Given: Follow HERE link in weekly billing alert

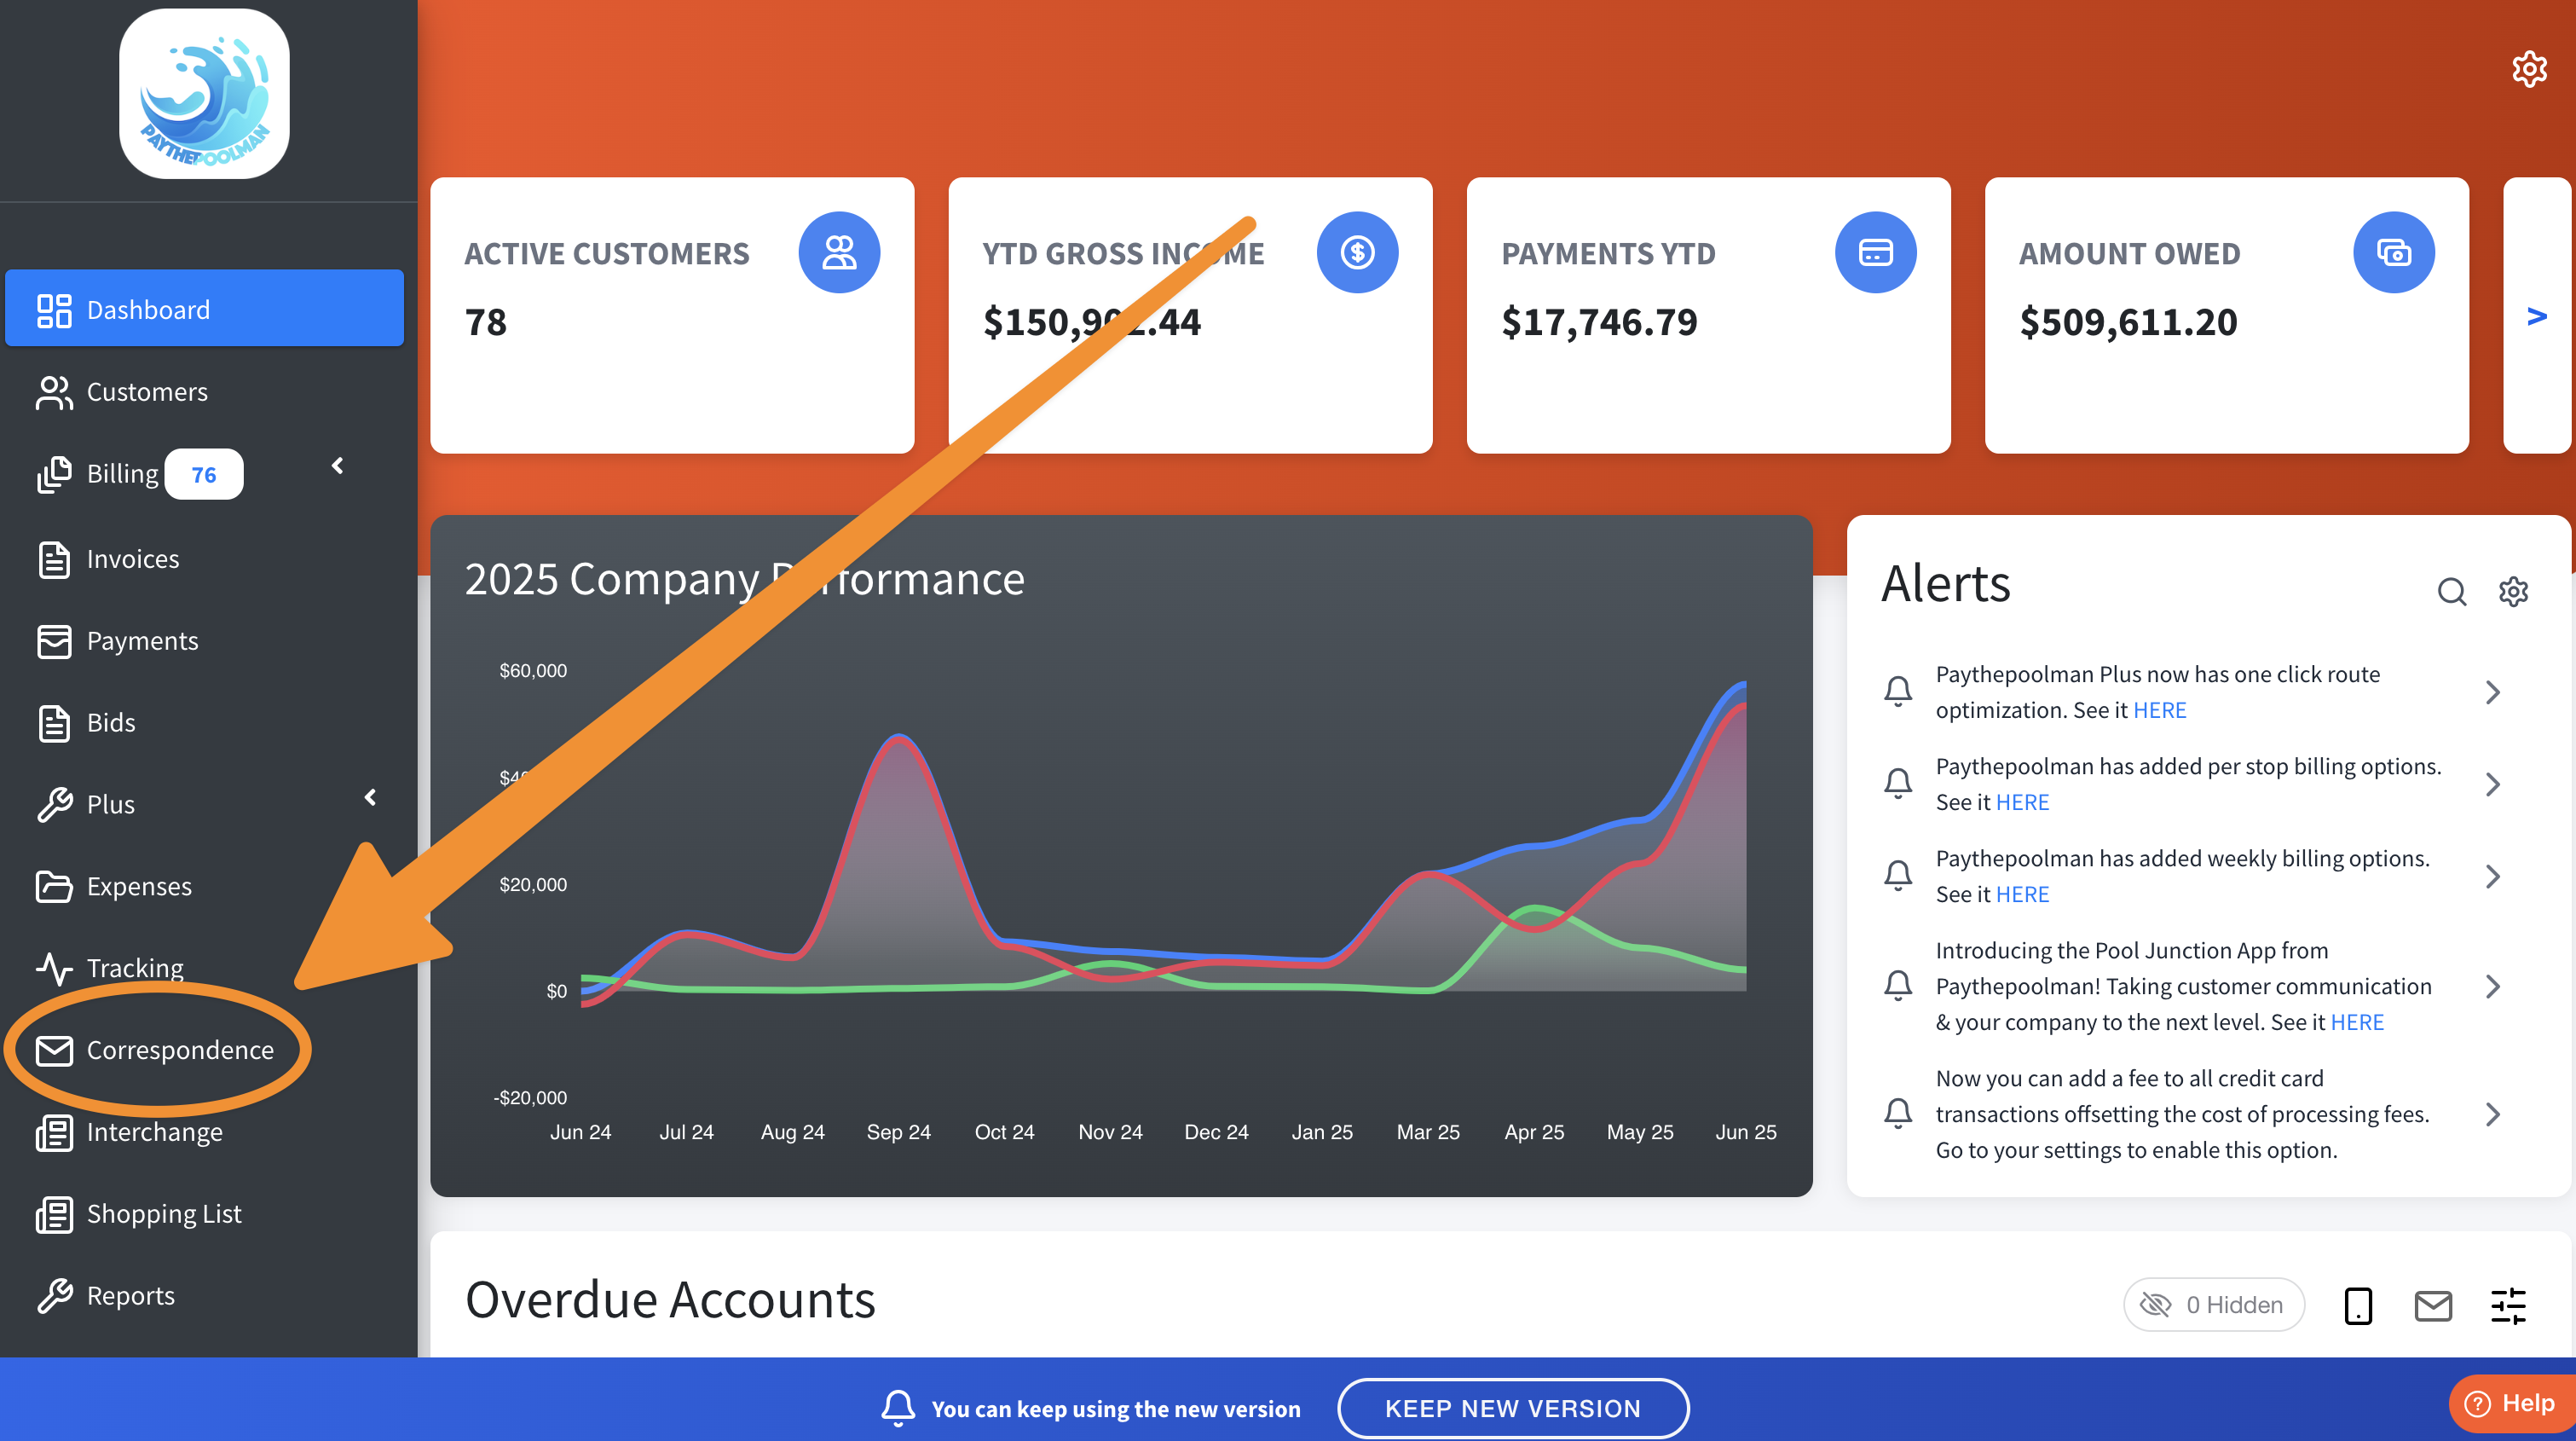Looking at the screenshot, I should pos(2022,894).
